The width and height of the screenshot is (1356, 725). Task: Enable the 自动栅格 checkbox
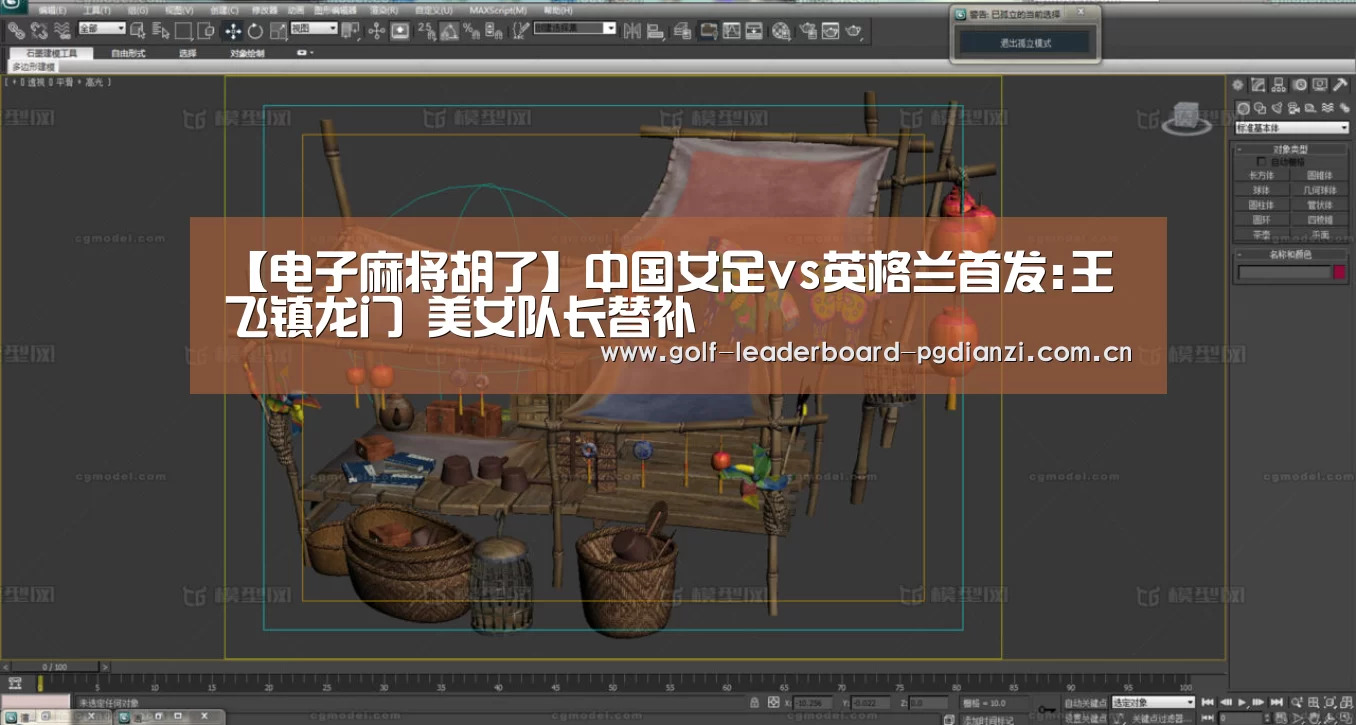pyautogui.click(x=1262, y=161)
